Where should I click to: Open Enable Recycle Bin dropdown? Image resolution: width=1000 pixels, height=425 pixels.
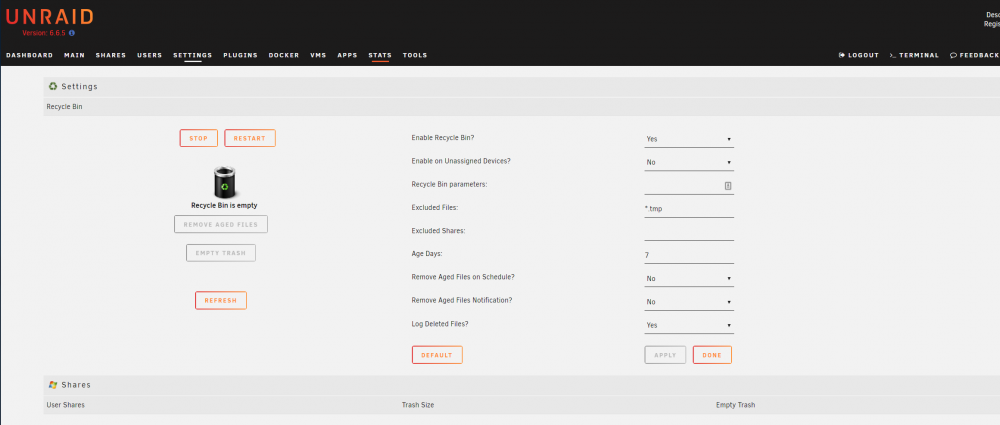[x=689, y=139]
